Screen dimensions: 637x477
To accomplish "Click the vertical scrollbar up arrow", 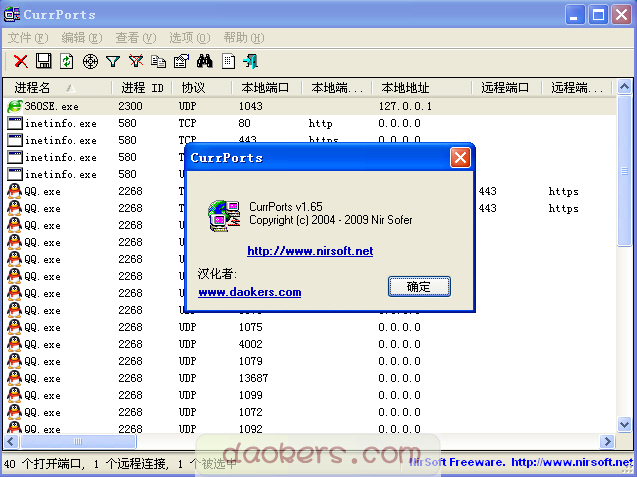I will pyautogui.click(x=624, y=86).
